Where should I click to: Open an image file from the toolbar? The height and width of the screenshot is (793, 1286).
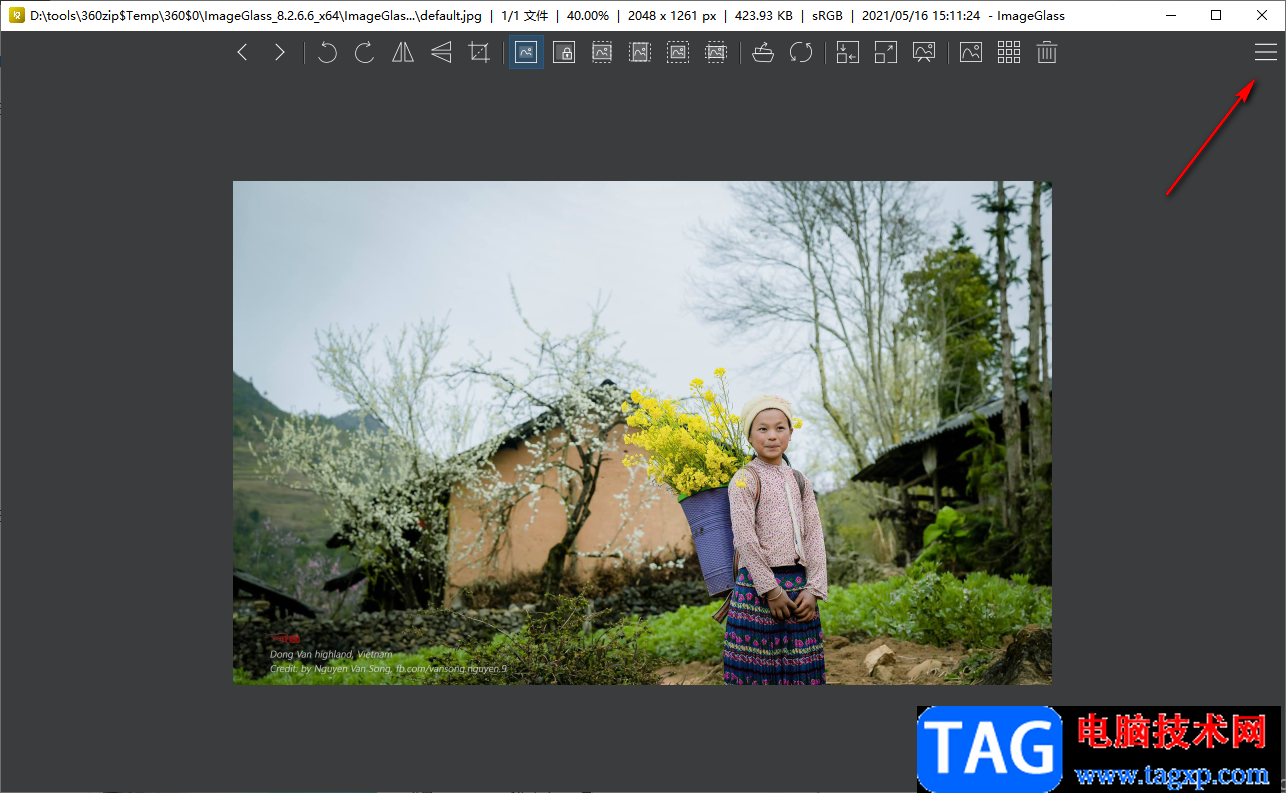click(x=763, y=53)
